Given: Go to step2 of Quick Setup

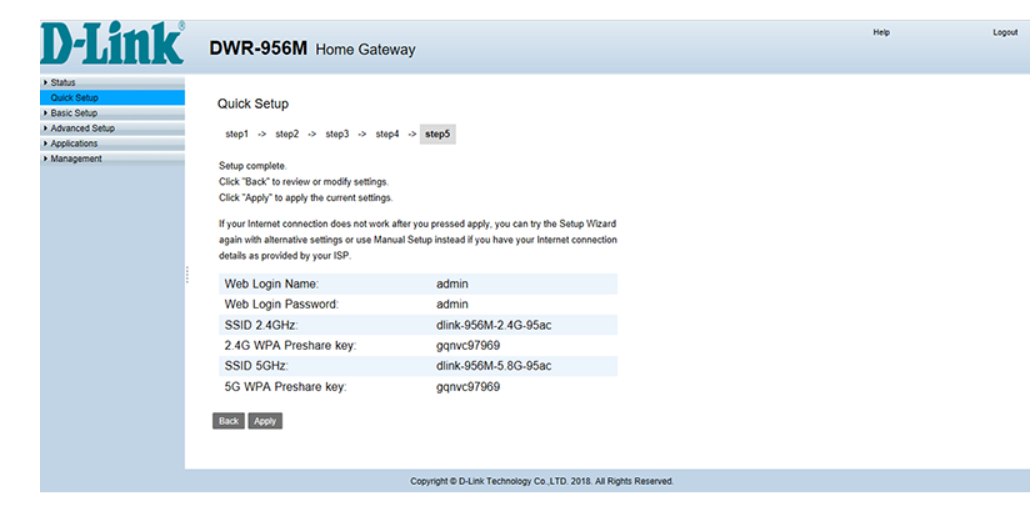Looking at the screenshot, I should 287,134.
